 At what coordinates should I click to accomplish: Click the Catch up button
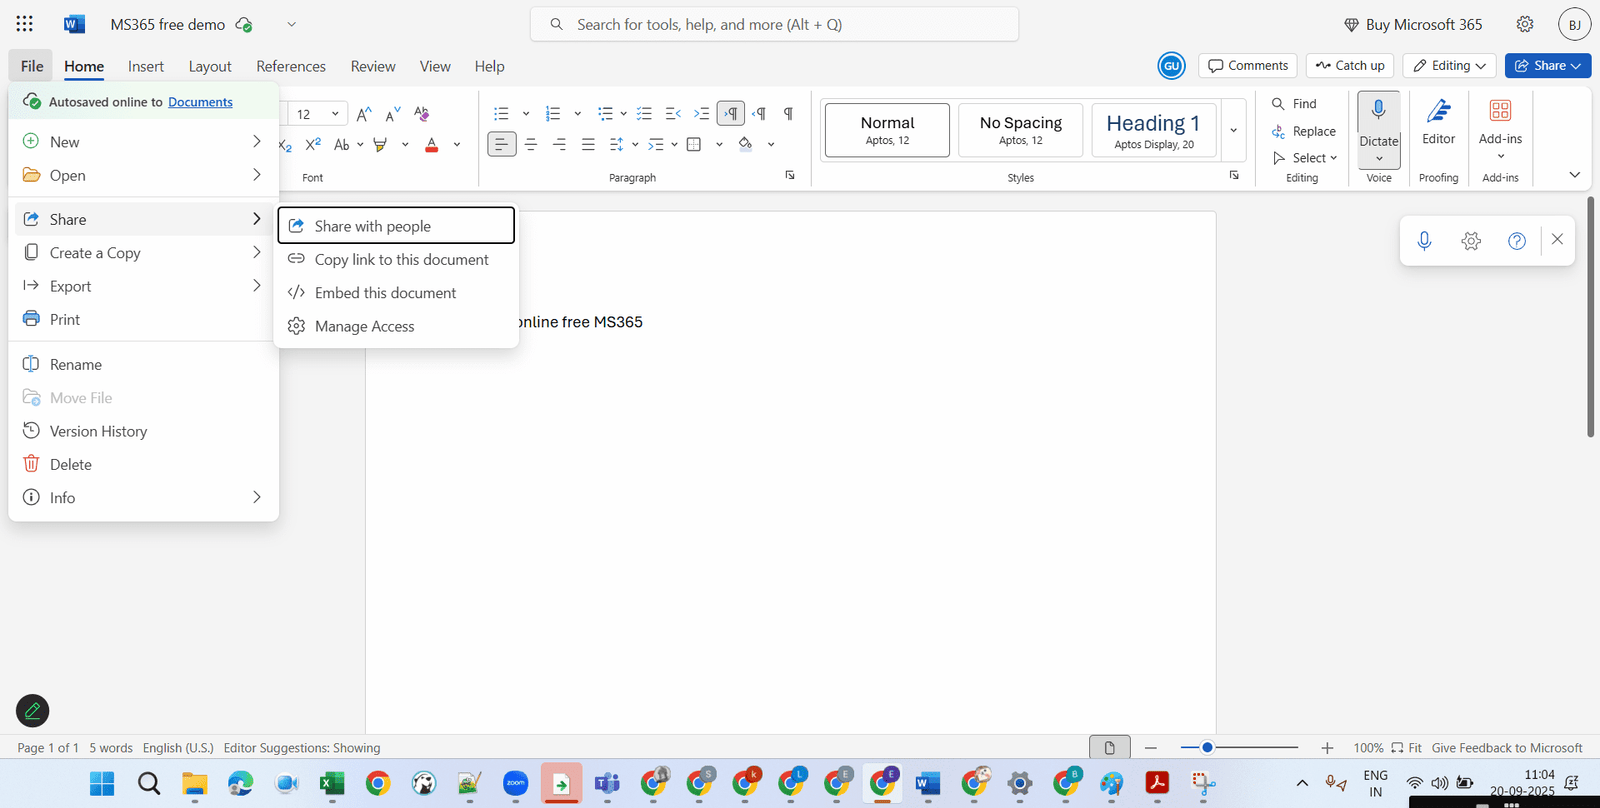(x=1349, y=66)
